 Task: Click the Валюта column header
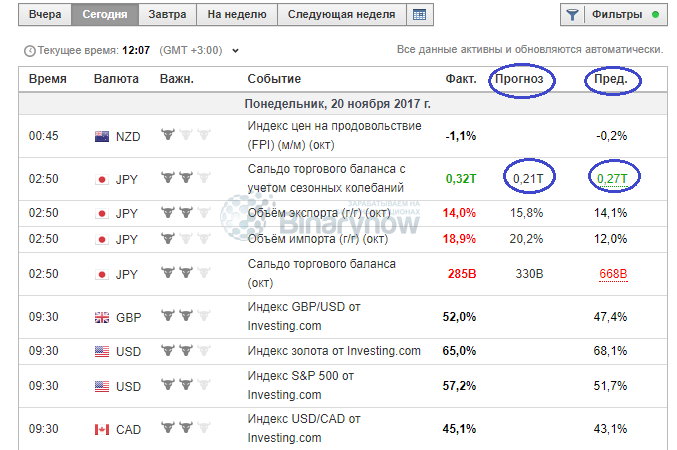pos(116,79)
